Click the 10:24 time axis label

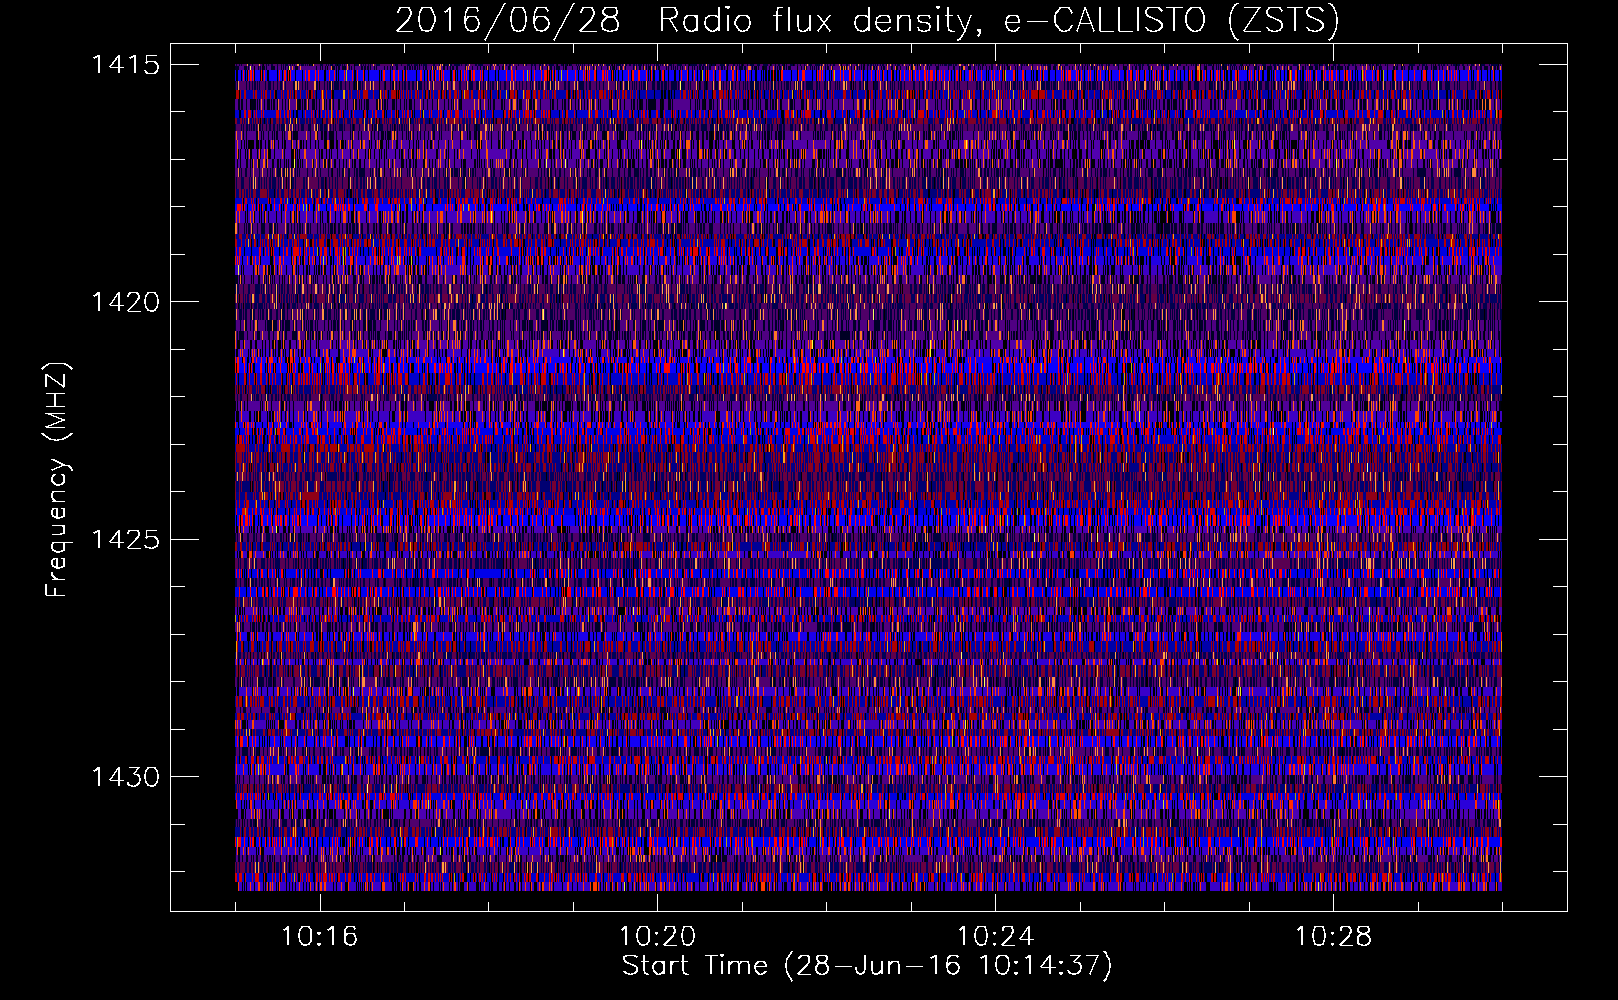[x=995, y=937]
